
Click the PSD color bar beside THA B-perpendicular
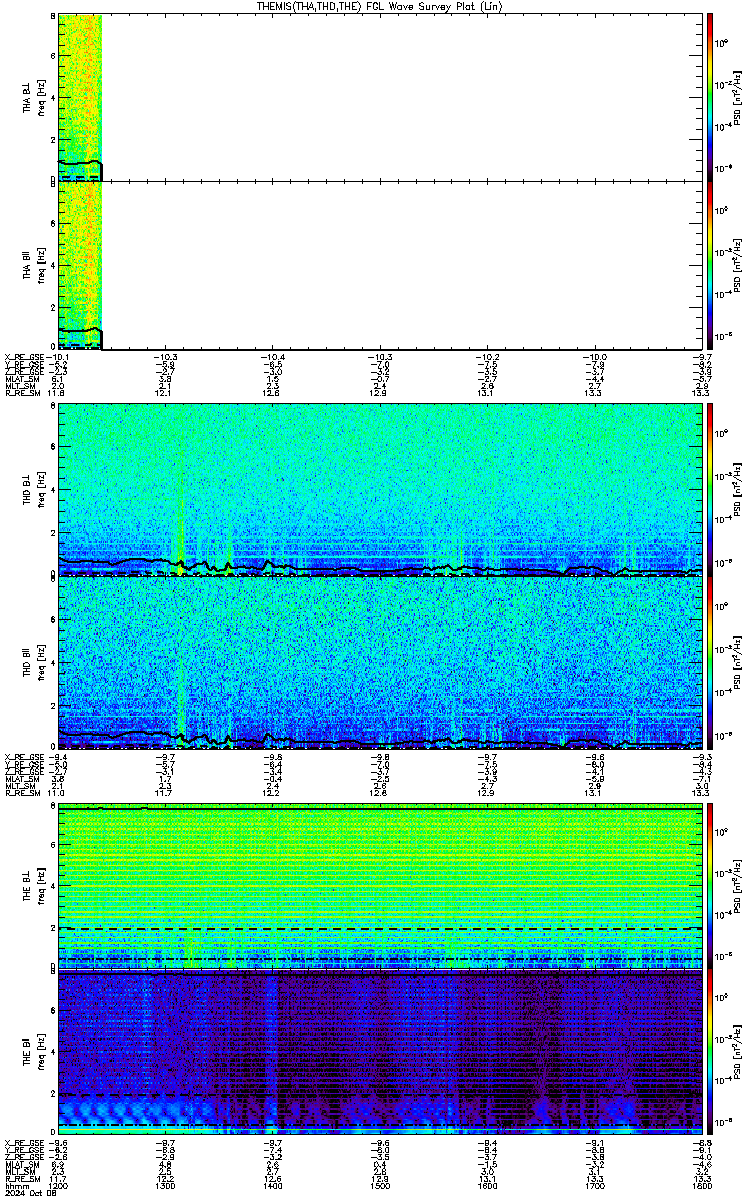point(710,97)
